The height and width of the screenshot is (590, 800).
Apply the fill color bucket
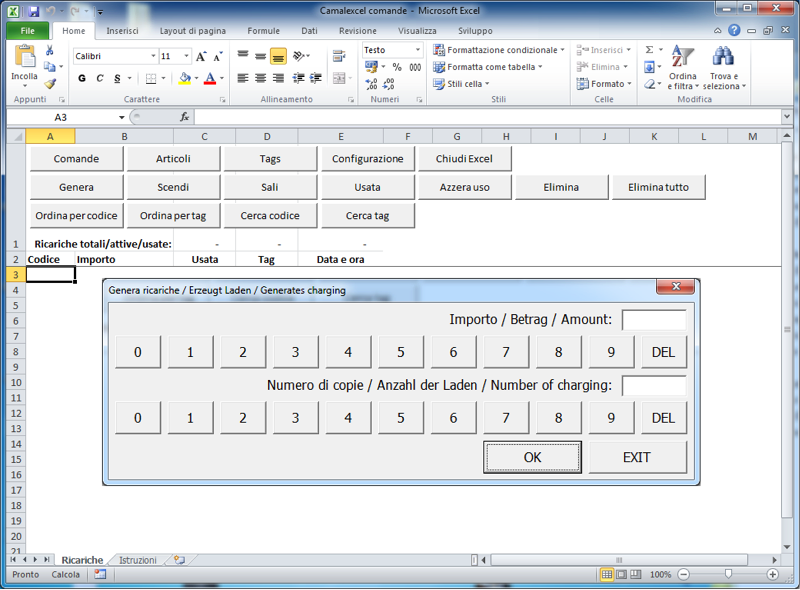pyautogui.click(x=184, y=79)
